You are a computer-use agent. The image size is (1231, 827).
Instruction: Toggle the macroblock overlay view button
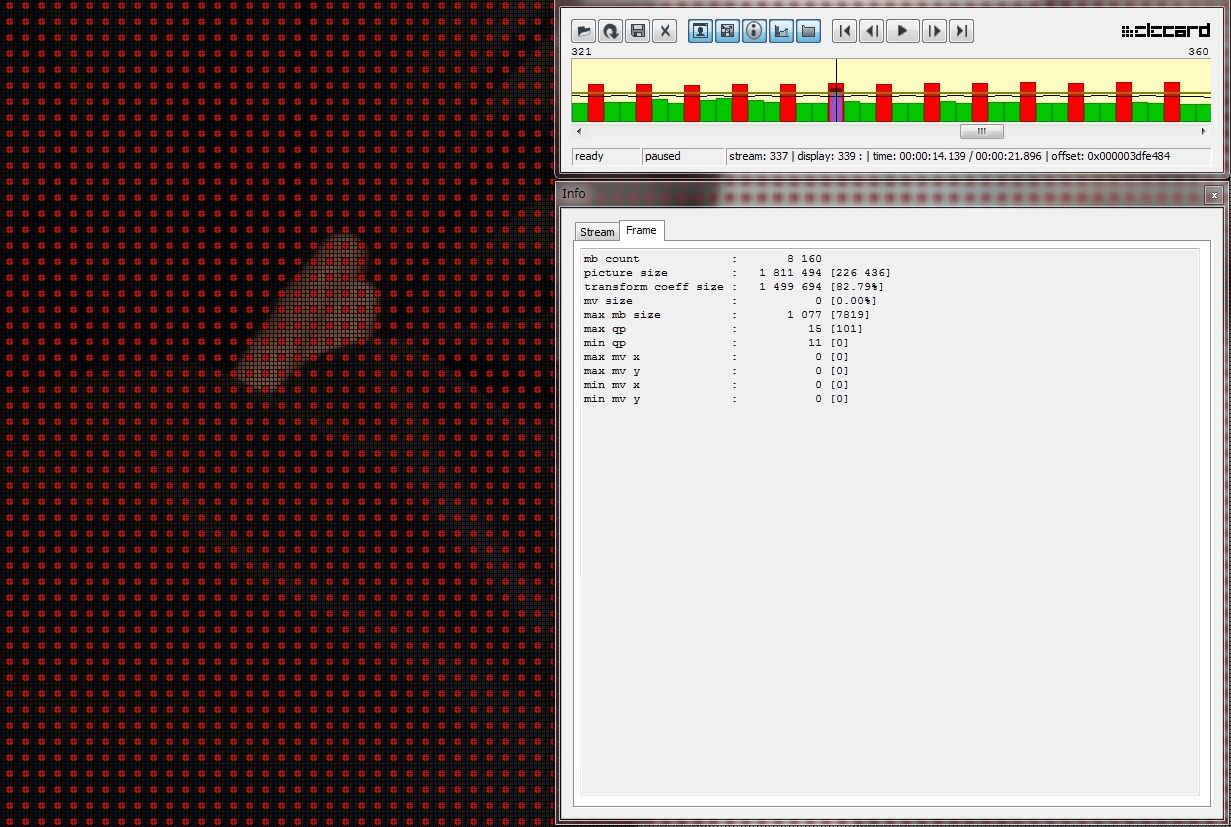click(728, 31)
